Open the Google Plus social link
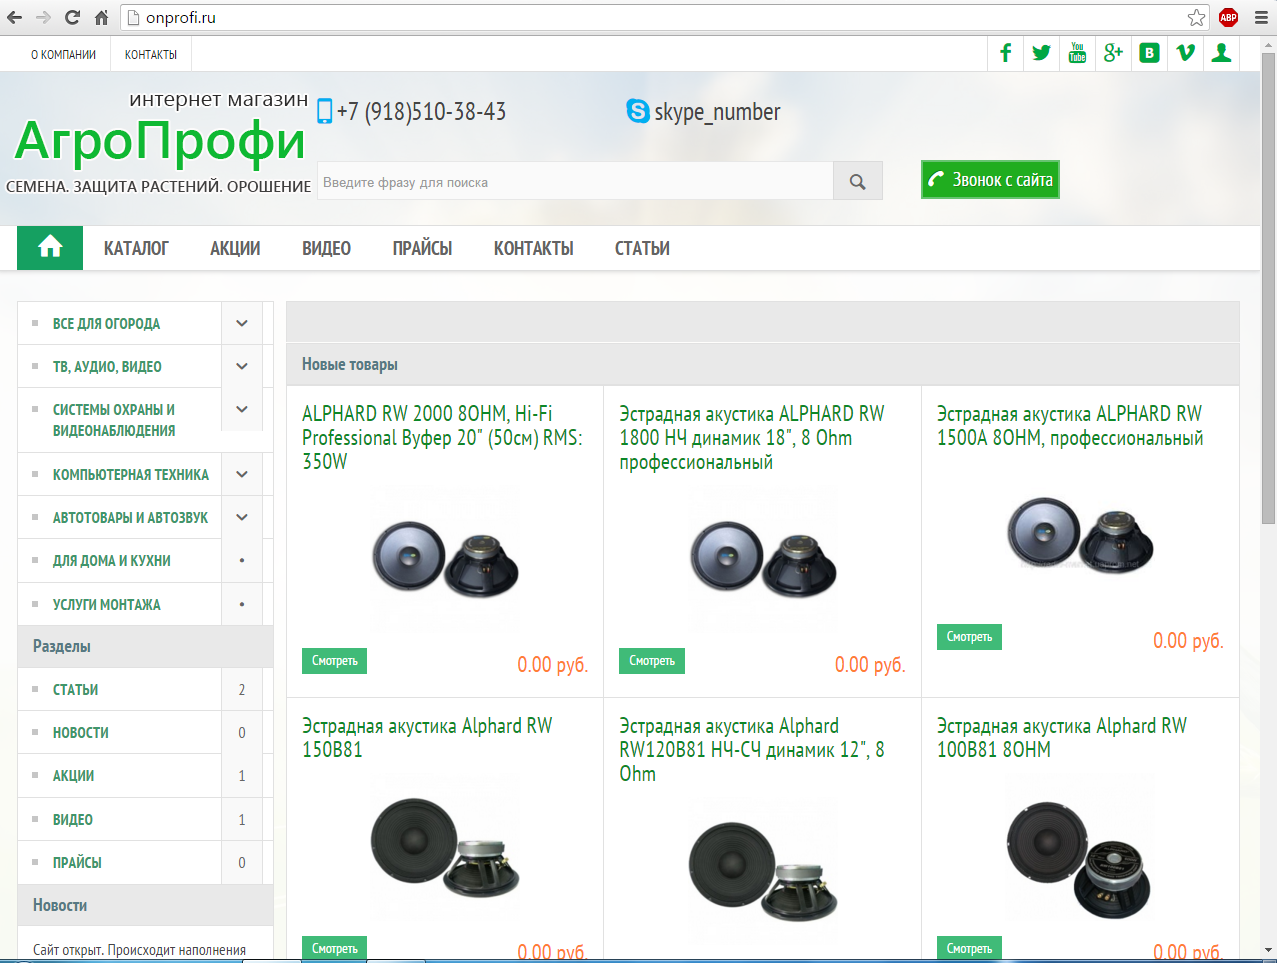This screenshot has width=1277, height=963. [x=1113, y=53]
